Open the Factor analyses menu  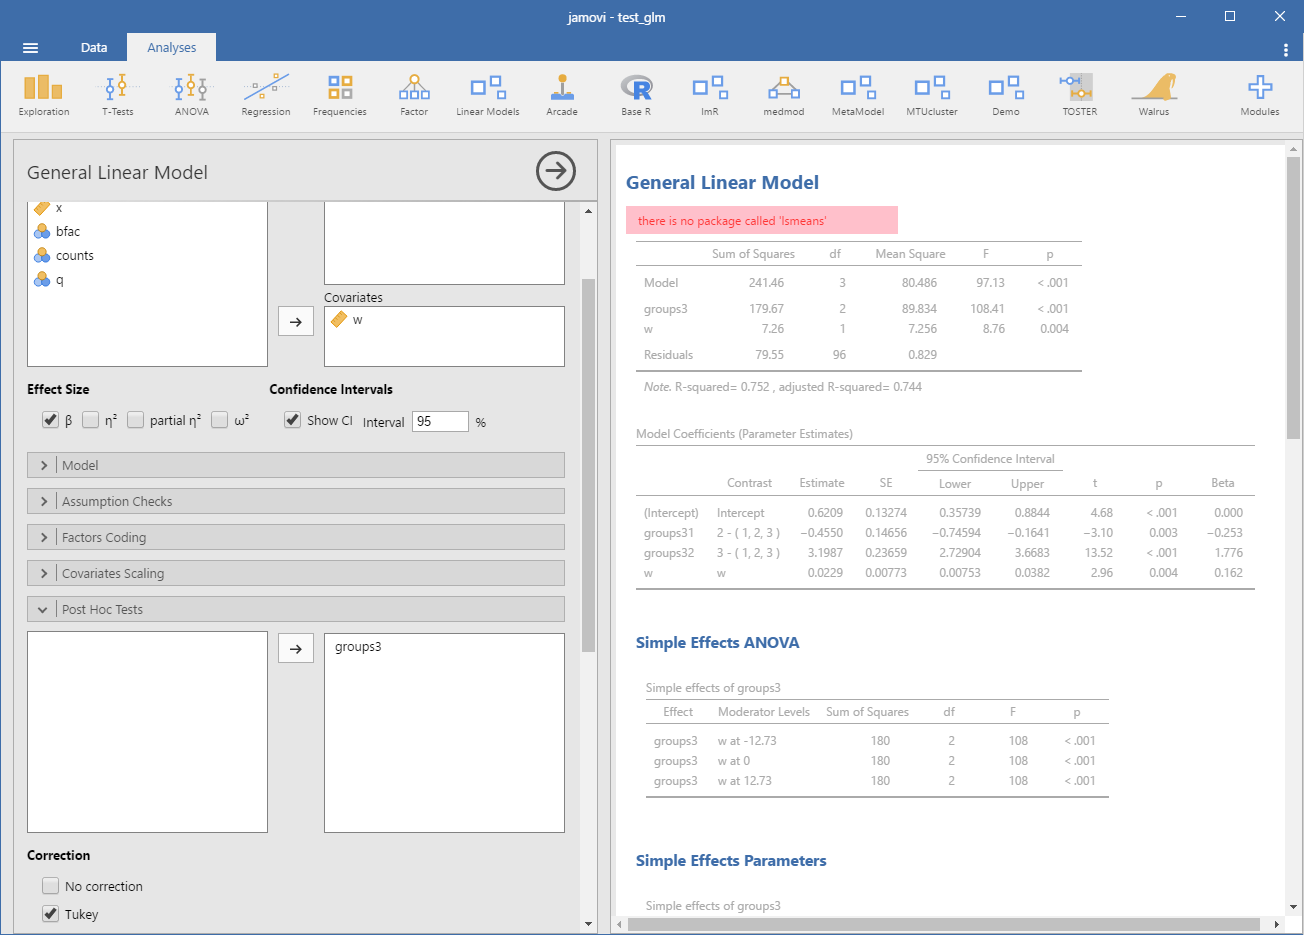click(x=414, y=95)
